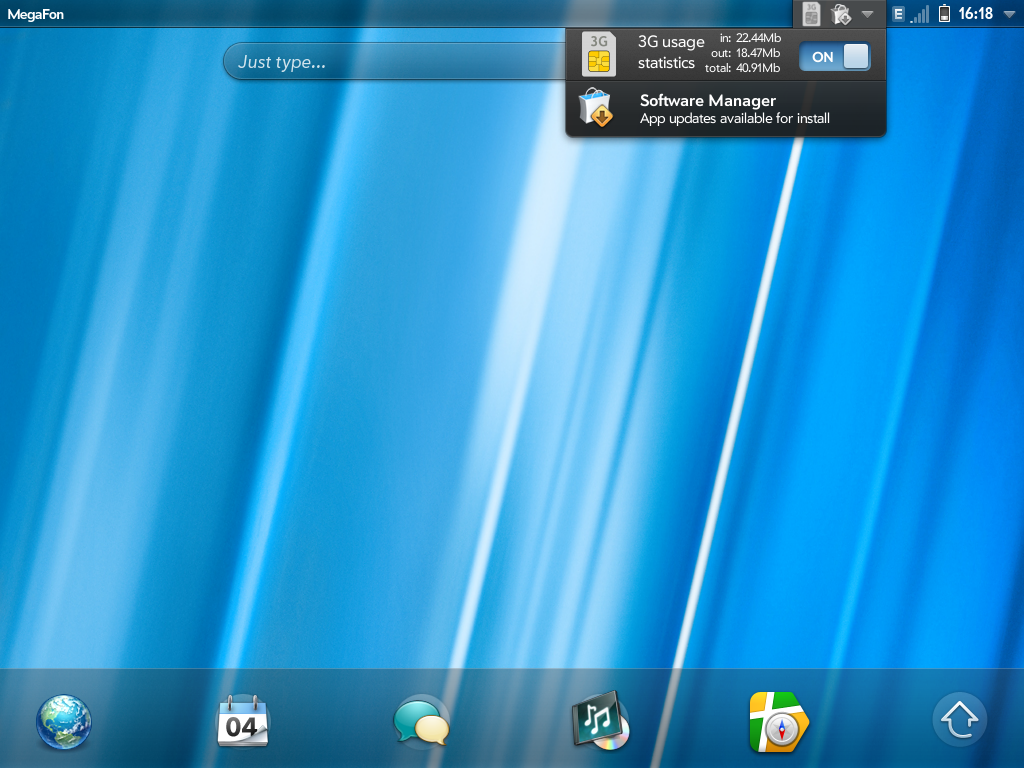Open the Maps navigation app
The height and width of the screenshot is (768, 1024).
778,721
